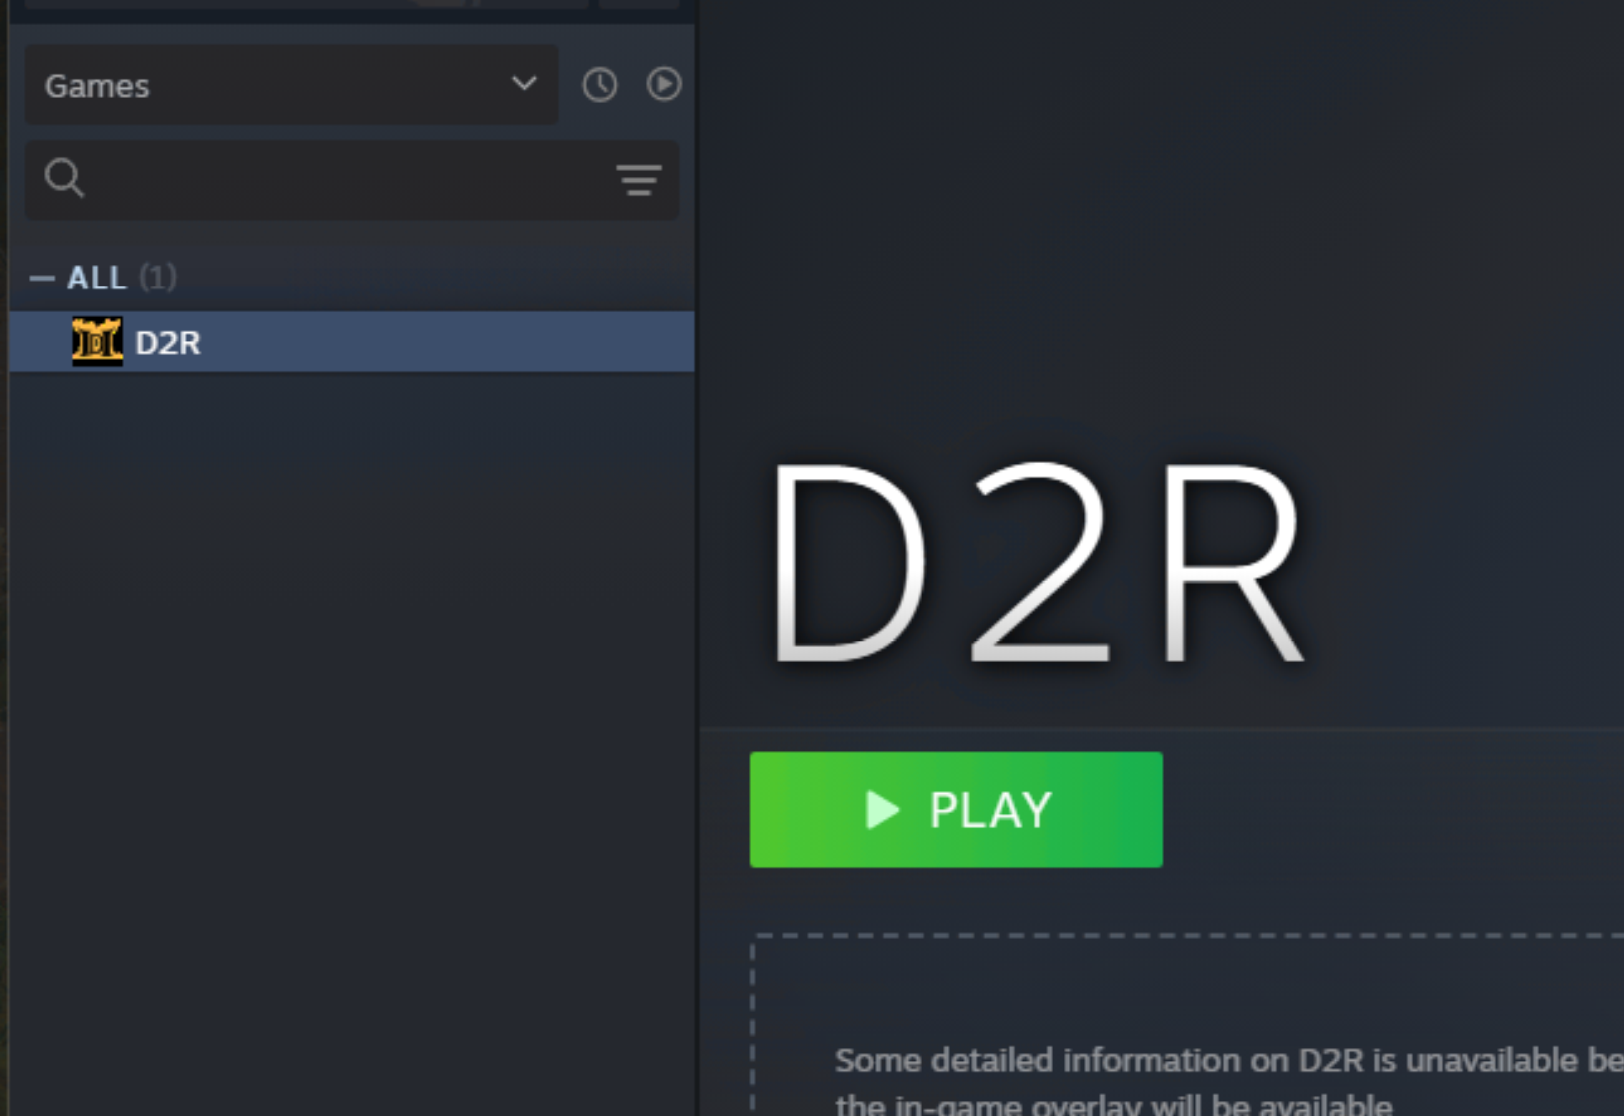Launch D2R with the PLAY button
The width and height of the screenshot is (1624, 1116).
(x=956, y=809)
